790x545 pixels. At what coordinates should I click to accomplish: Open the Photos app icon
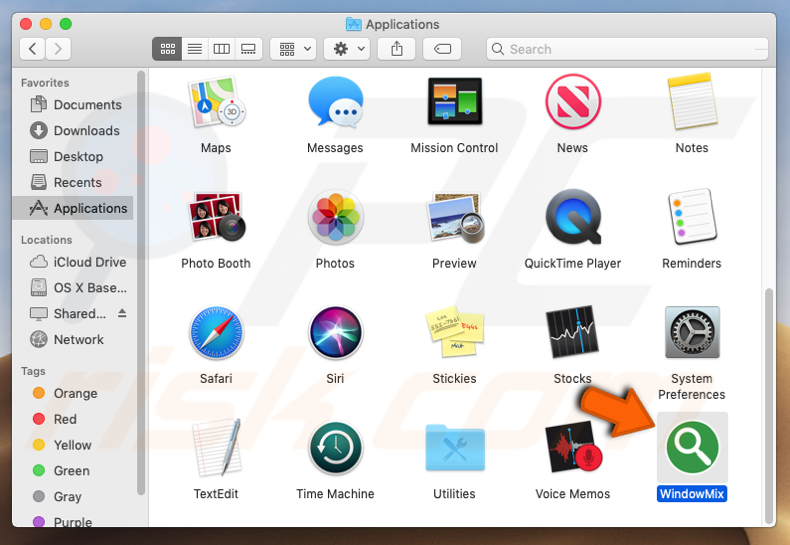point(335,217)
